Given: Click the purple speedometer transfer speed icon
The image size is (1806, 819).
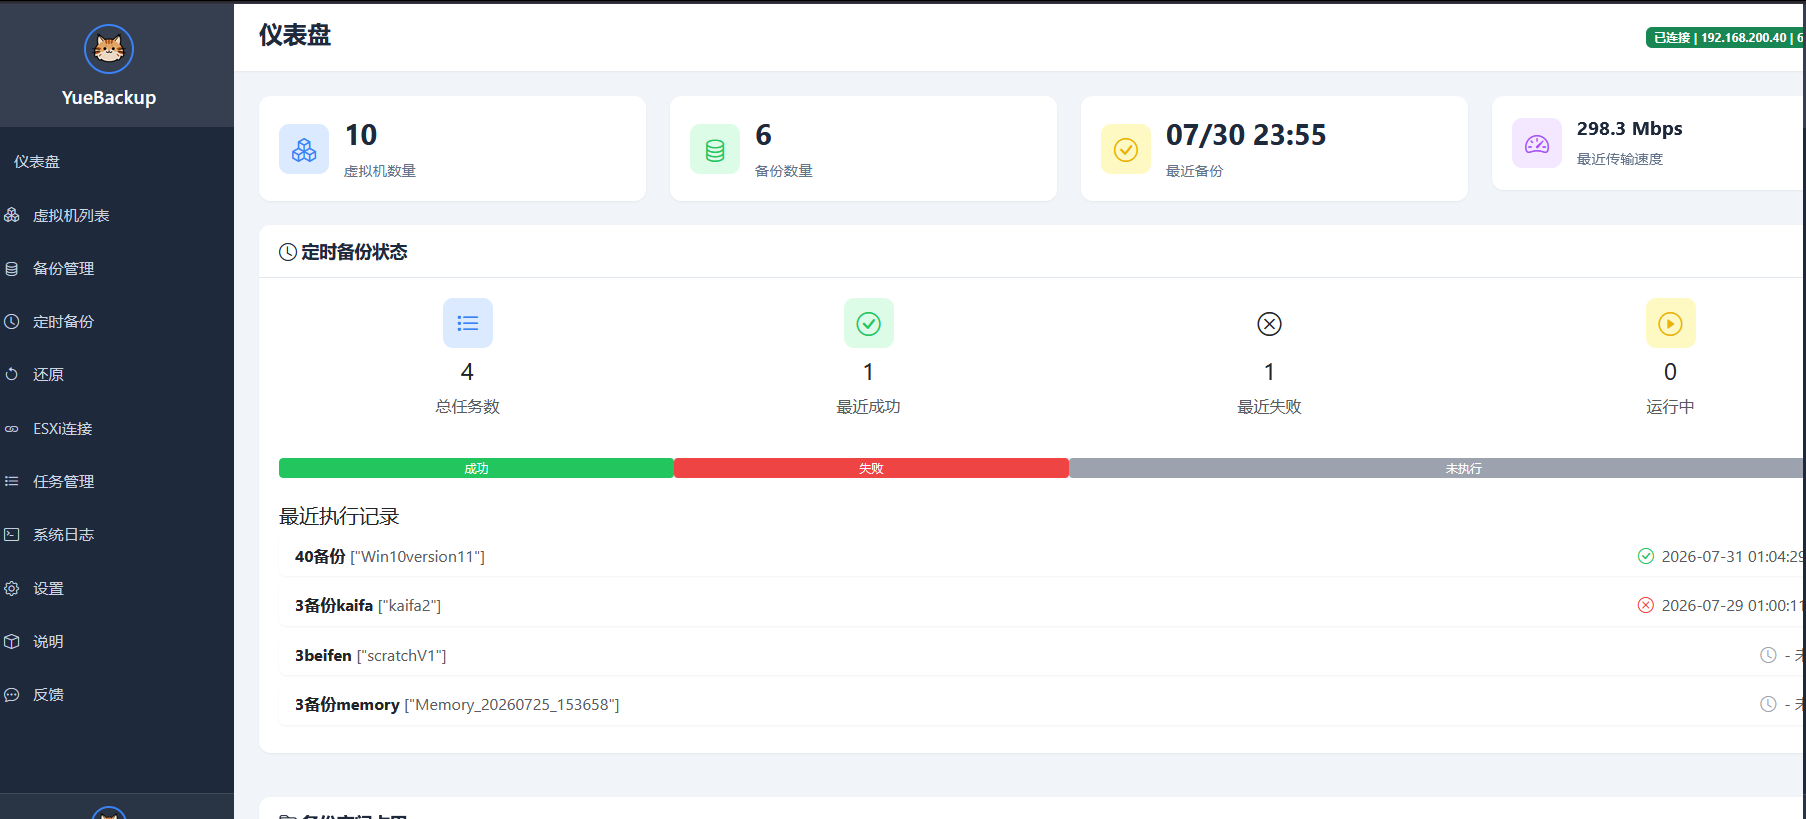Looking at the screenshot, I should coord(1537,143).
